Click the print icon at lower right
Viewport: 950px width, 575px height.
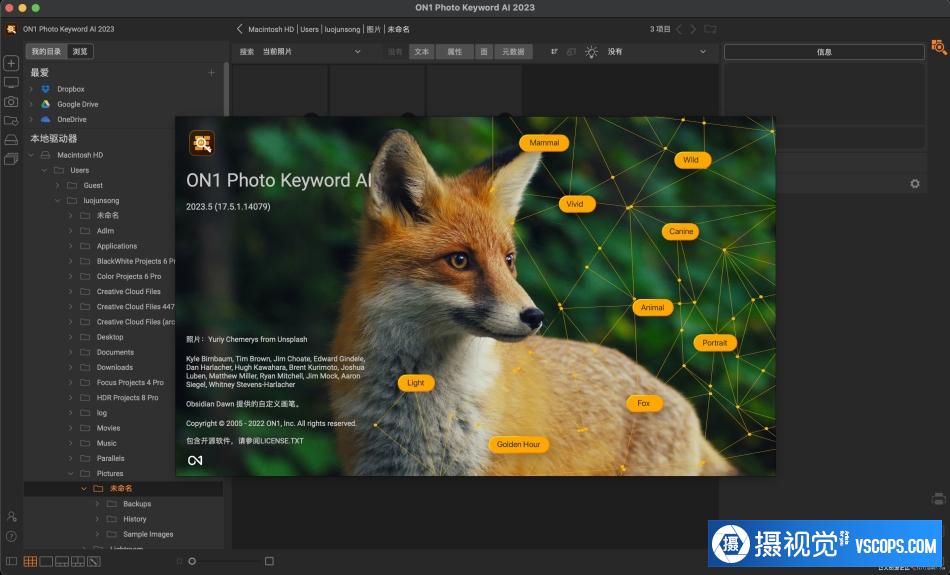coord(938,499)
